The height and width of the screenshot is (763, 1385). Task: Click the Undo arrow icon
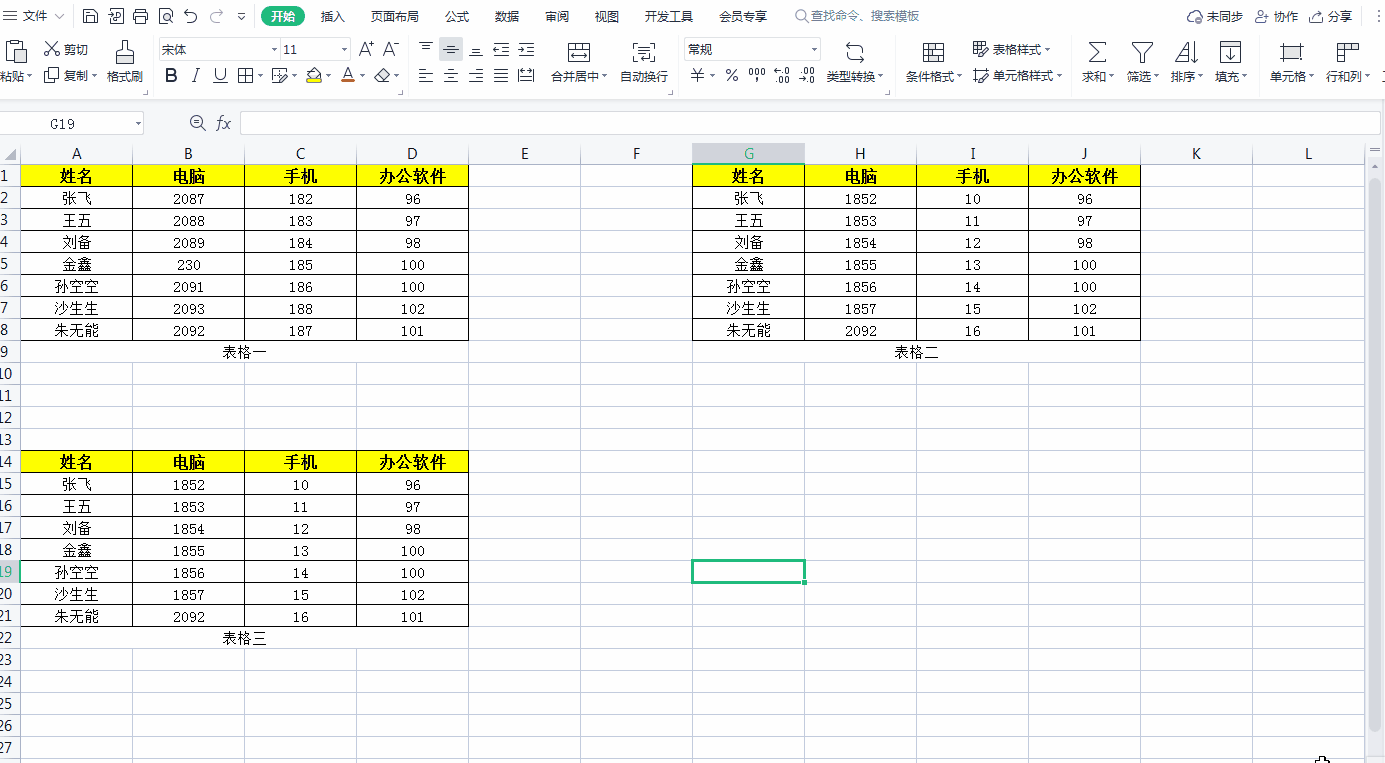pos(190,16)
